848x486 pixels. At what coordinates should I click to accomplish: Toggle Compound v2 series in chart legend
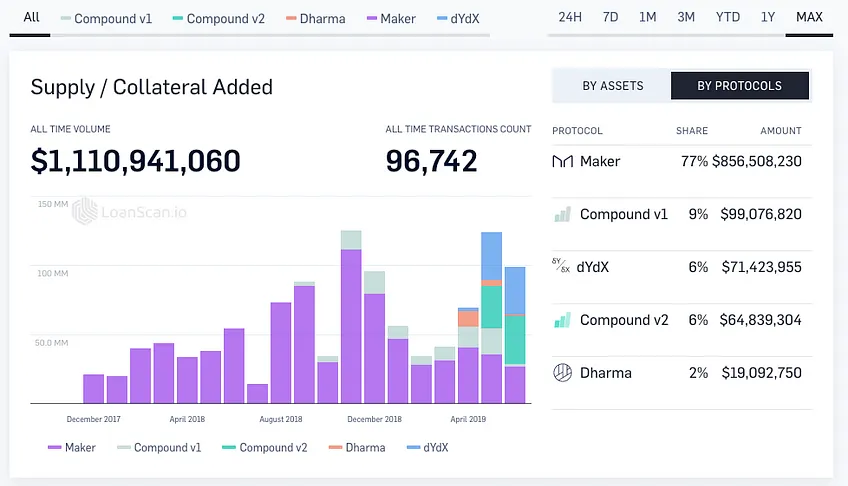pos(264,448)
